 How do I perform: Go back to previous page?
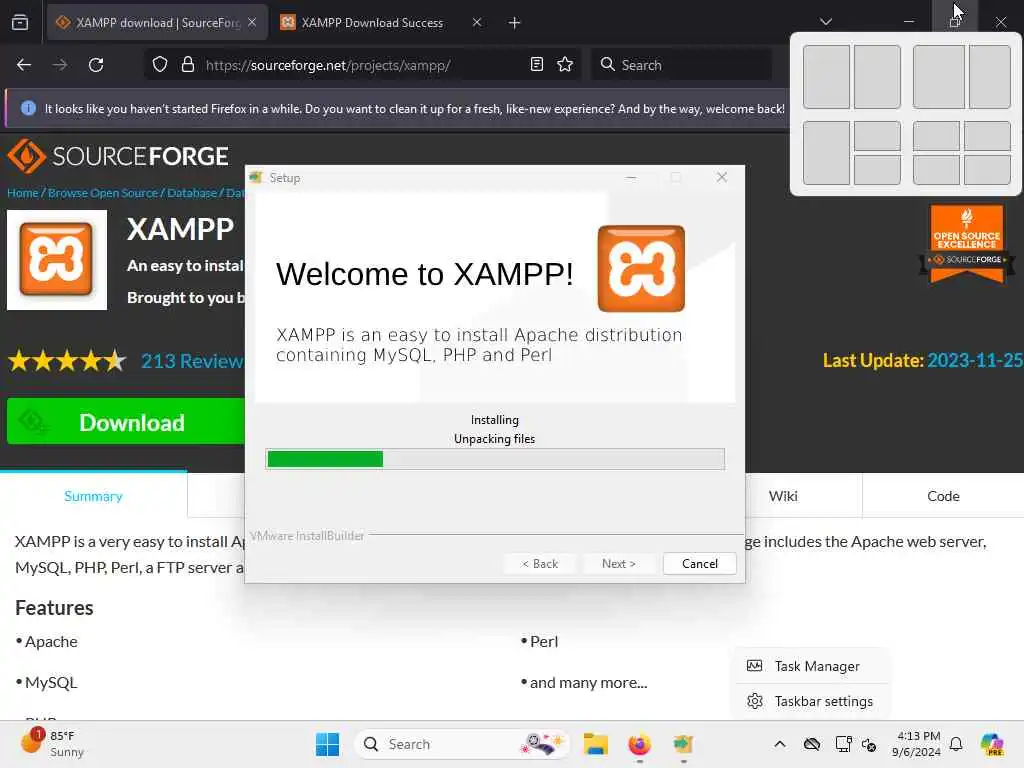(24, 65)
